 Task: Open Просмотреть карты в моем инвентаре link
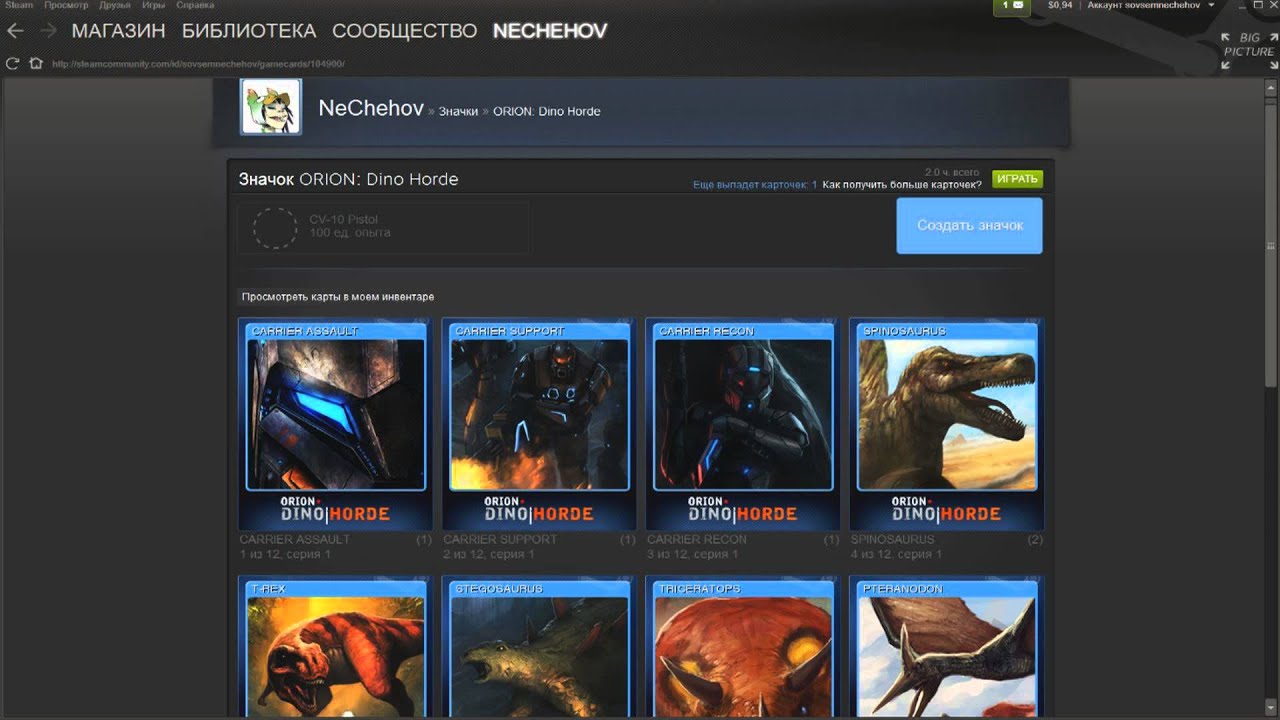(x=338, y=297)
